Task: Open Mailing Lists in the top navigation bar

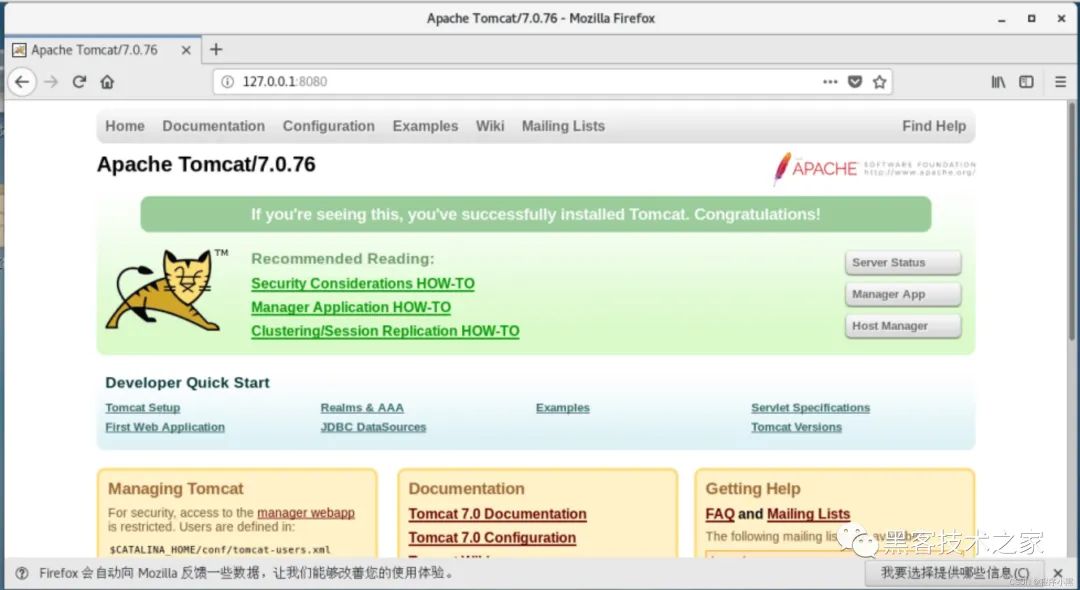Action: coord(563,126)
